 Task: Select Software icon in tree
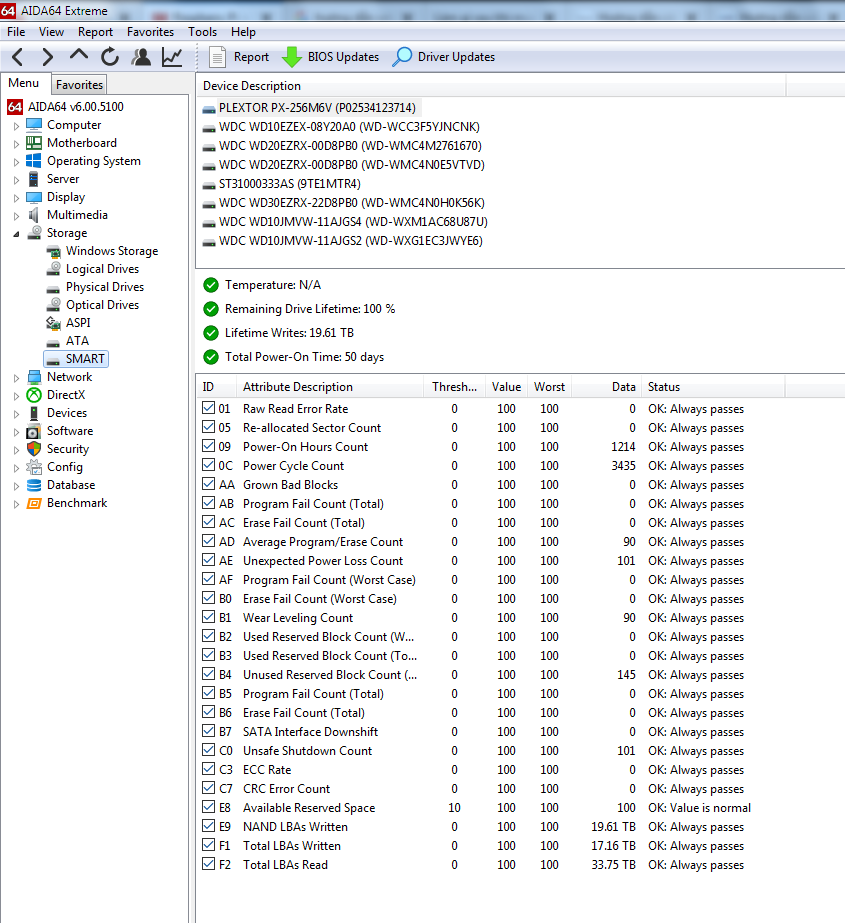[34, 431]
